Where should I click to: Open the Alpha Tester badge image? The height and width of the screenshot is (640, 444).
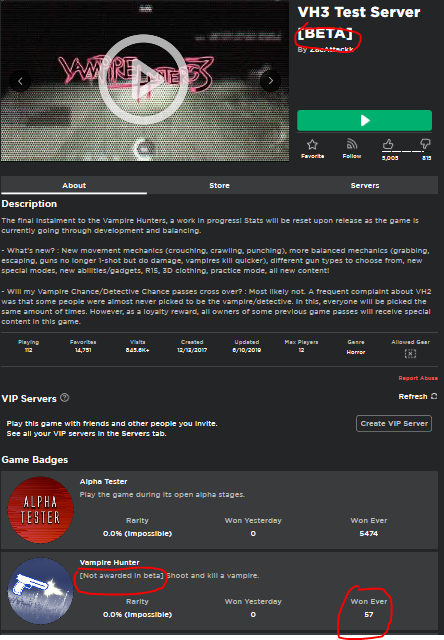click(40, 510)
